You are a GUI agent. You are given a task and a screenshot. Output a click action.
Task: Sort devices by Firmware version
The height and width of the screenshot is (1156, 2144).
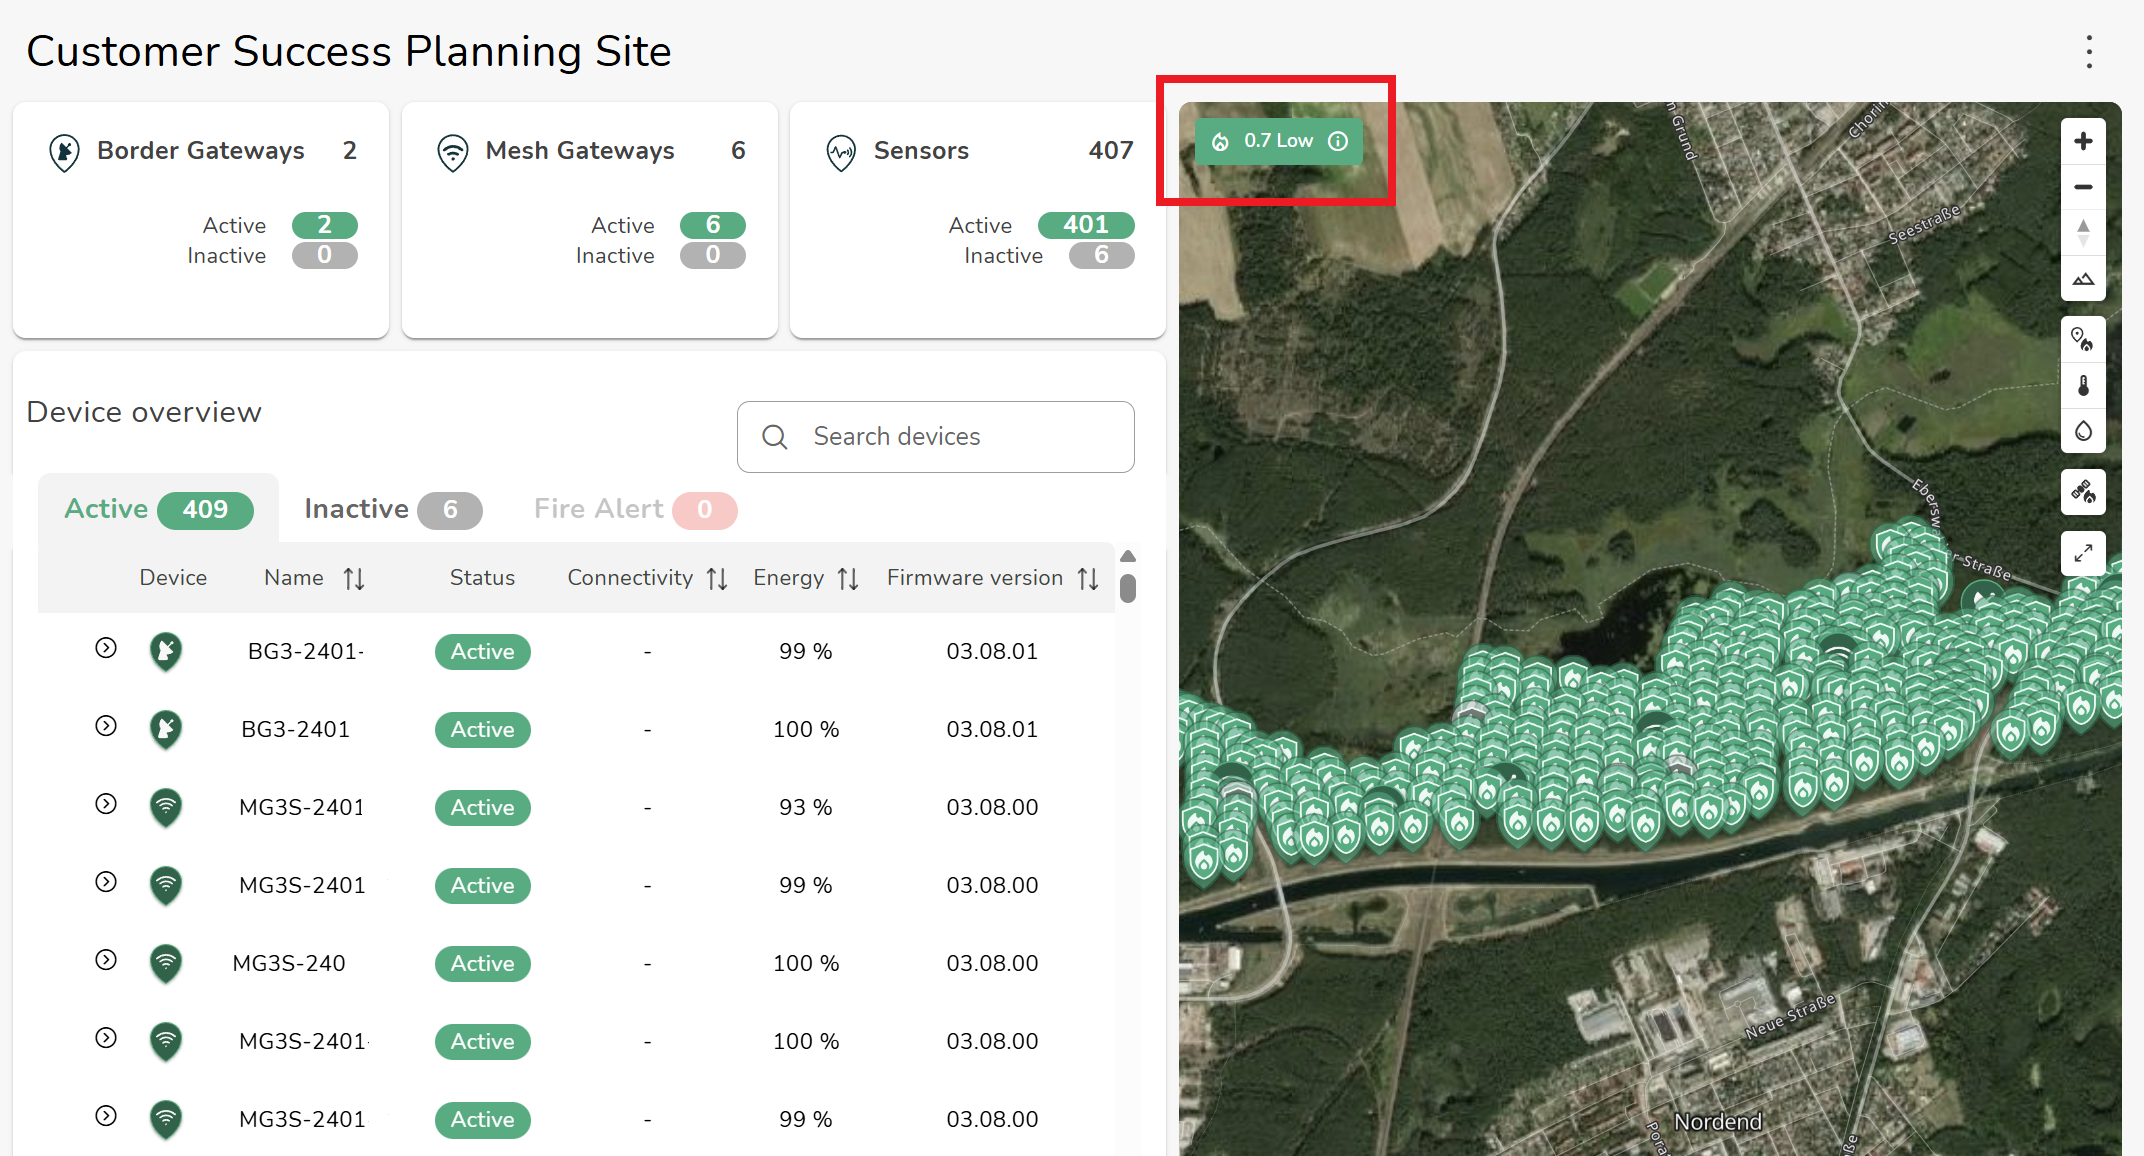[1088, 578]
